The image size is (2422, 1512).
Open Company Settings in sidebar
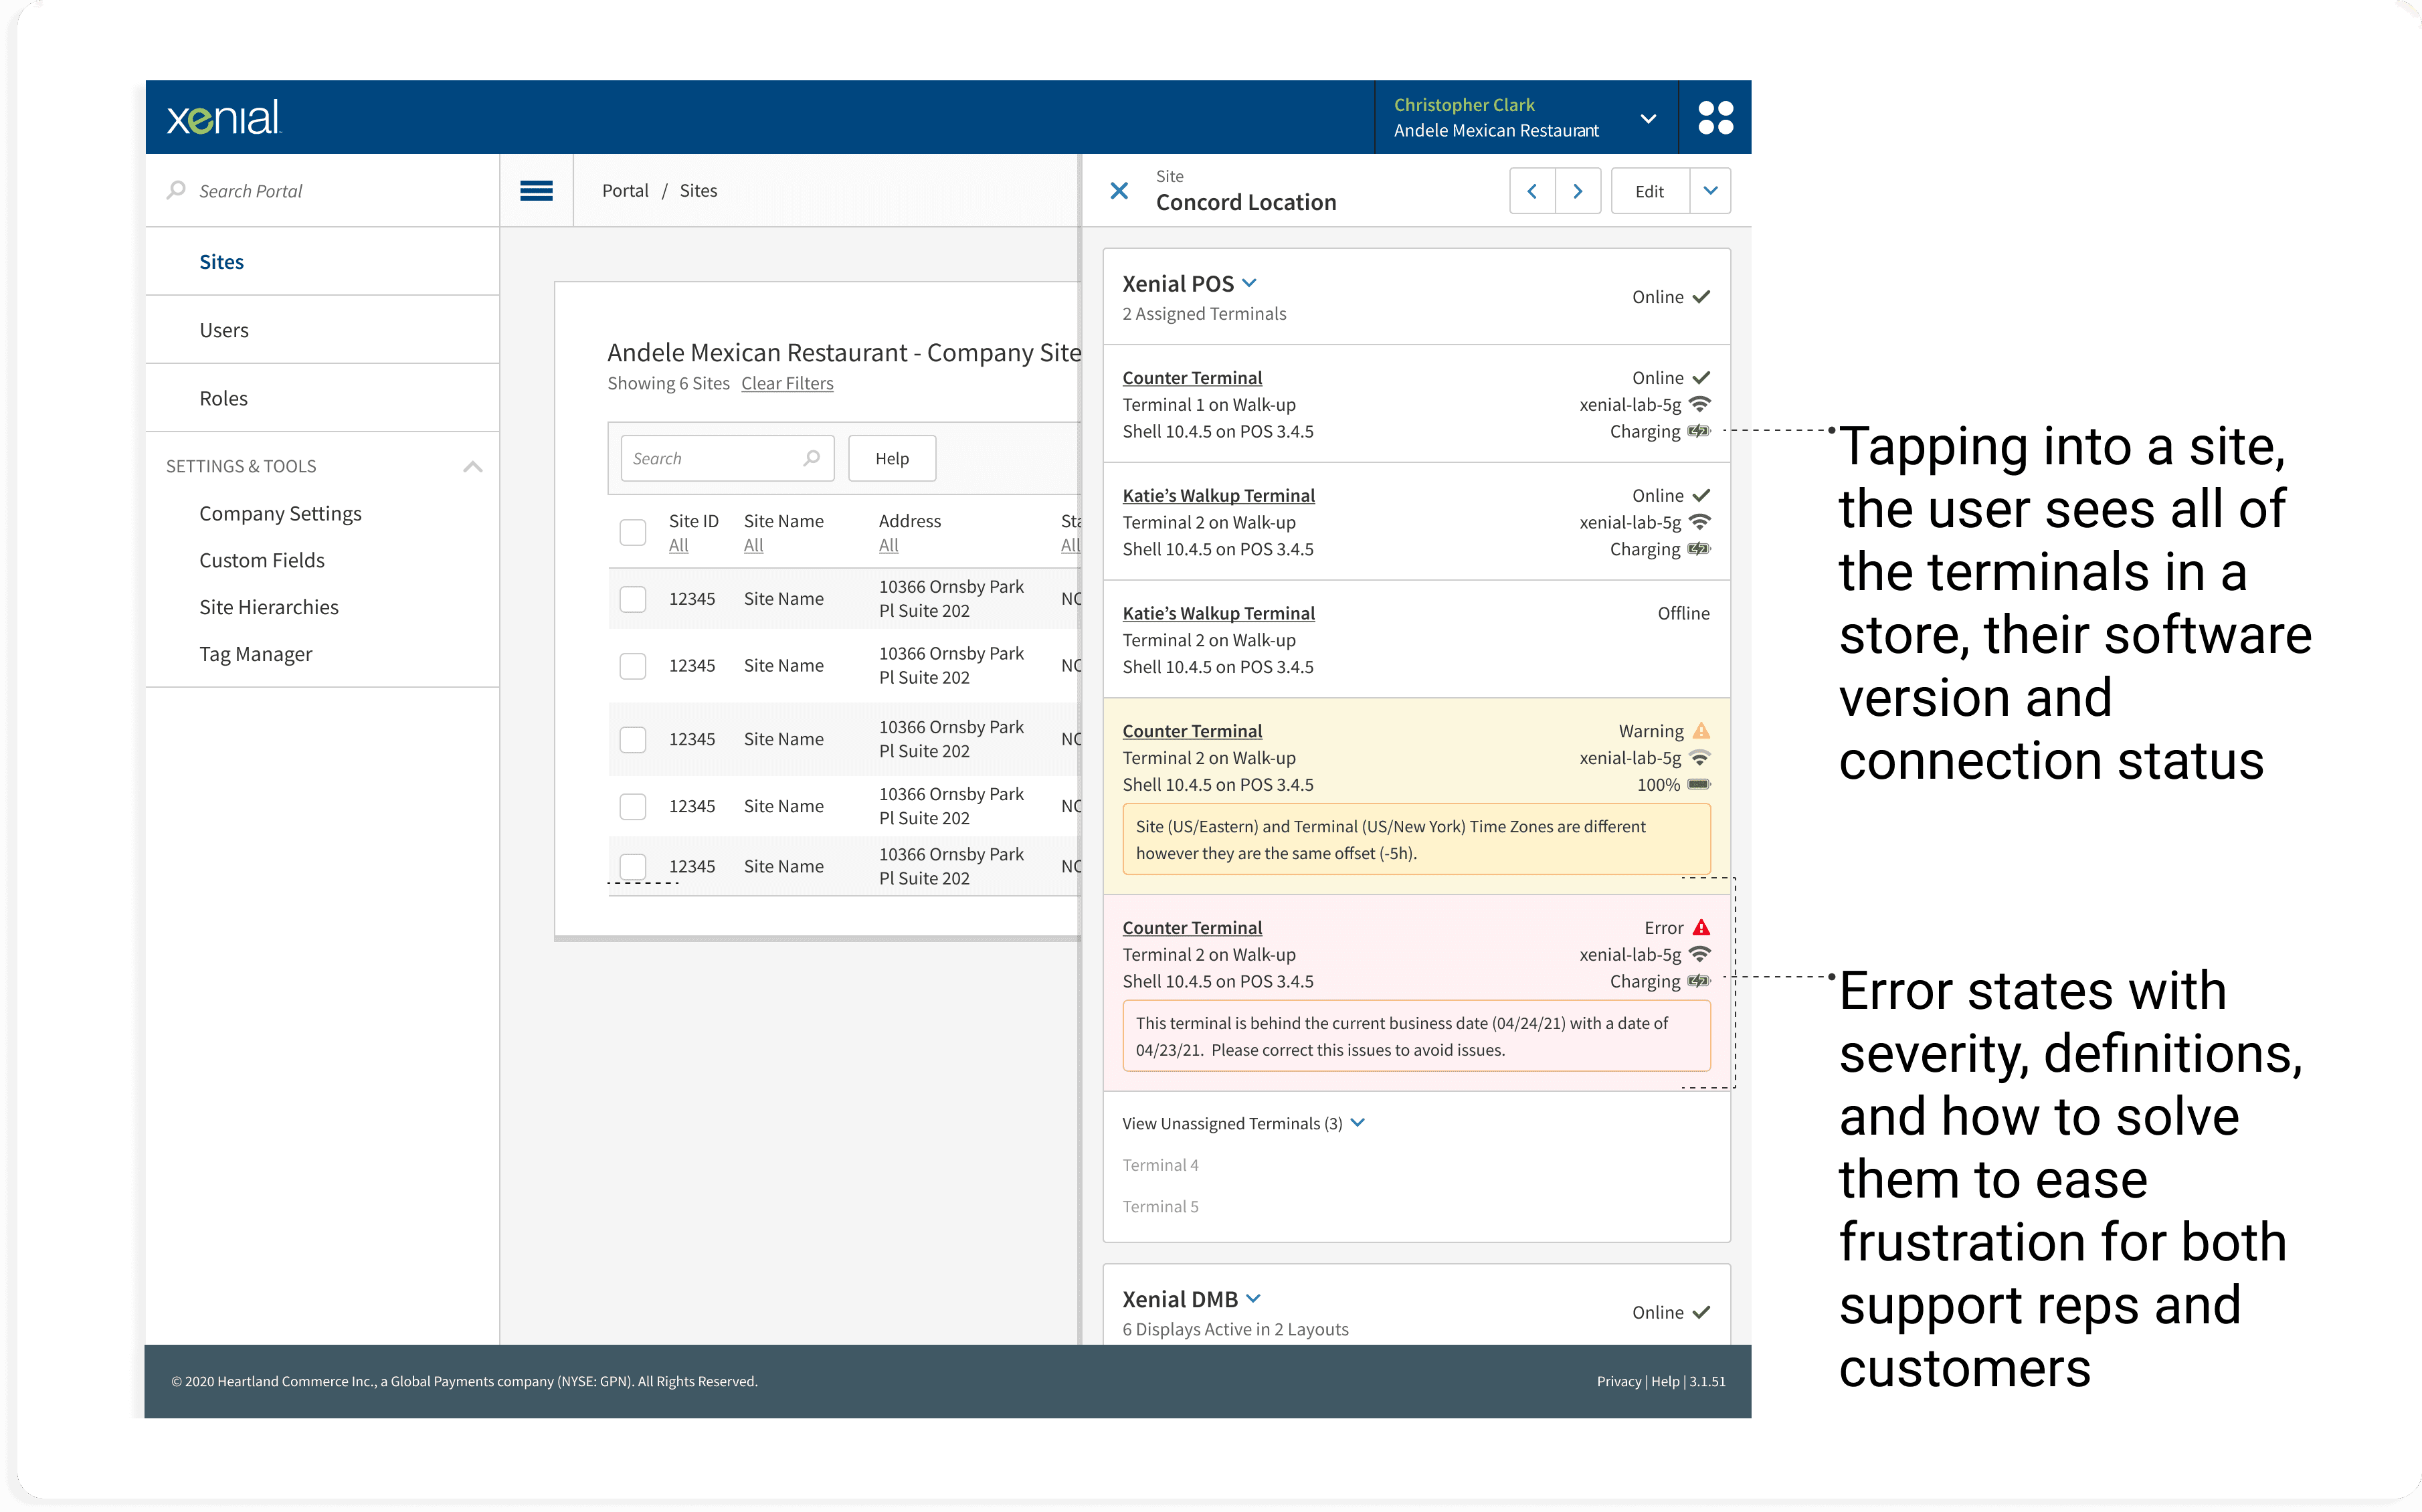point(280,514)
